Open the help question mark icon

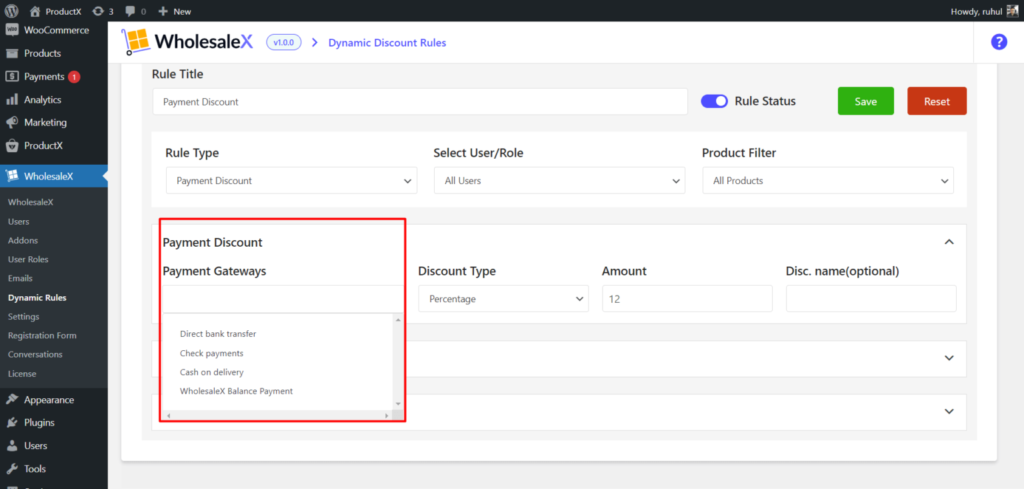(999, 42)
